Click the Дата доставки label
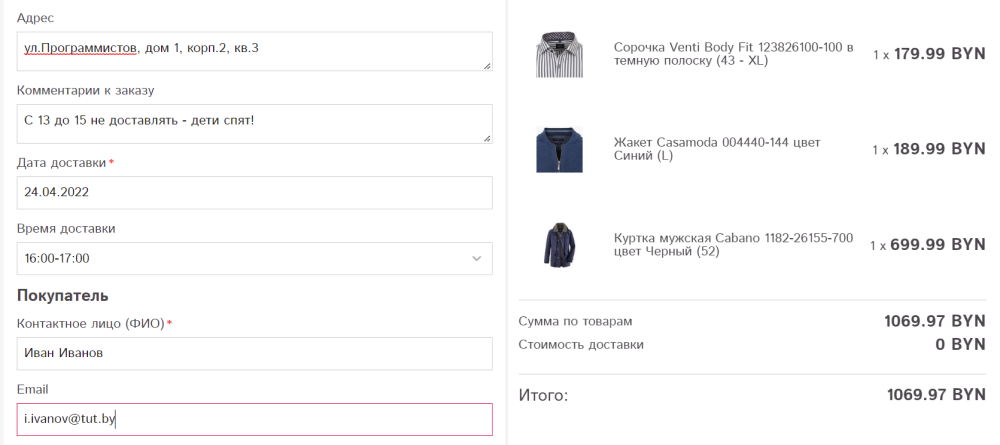1000x445 pixels. [61, 163]
